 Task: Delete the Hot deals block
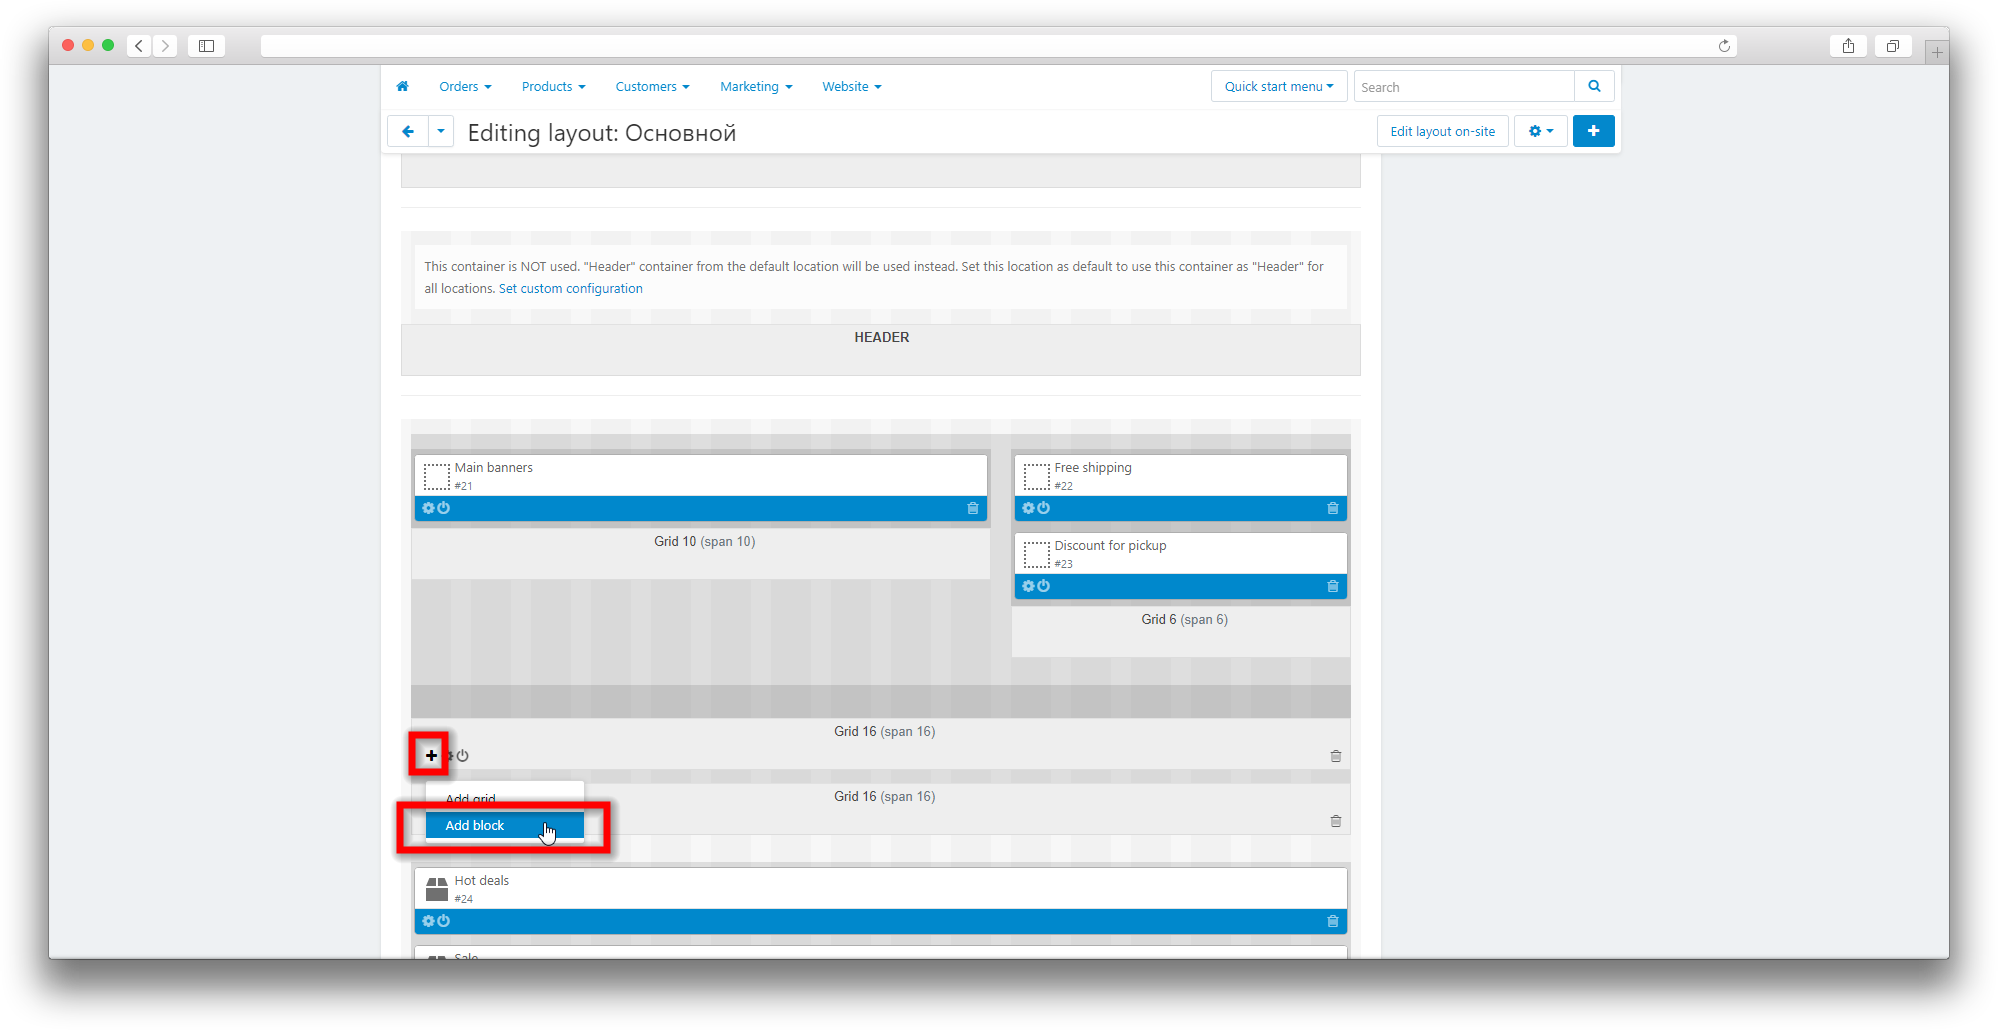1332,921
